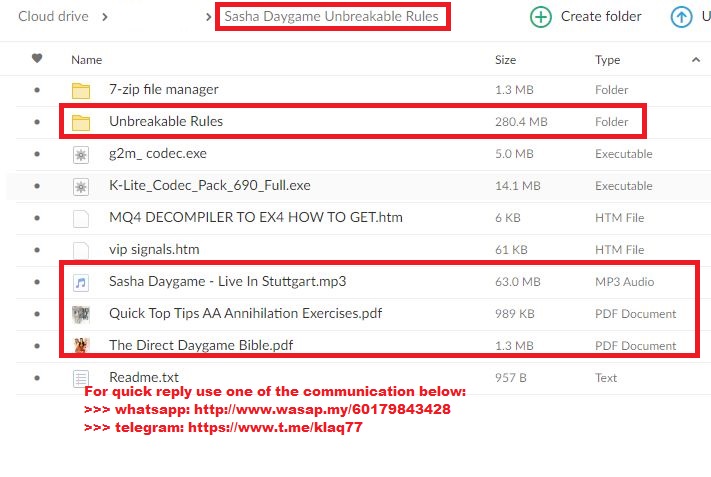Click the MP3 Audio type cell
Viewport: 711px width, 477px height.
coord(624,282)
